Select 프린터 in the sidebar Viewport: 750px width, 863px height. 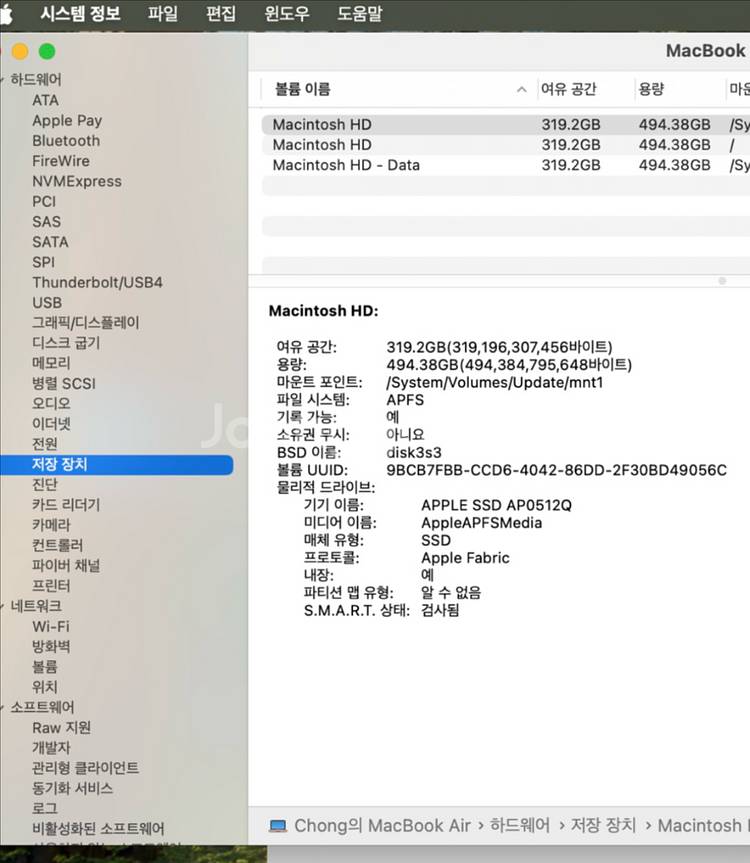51,586
